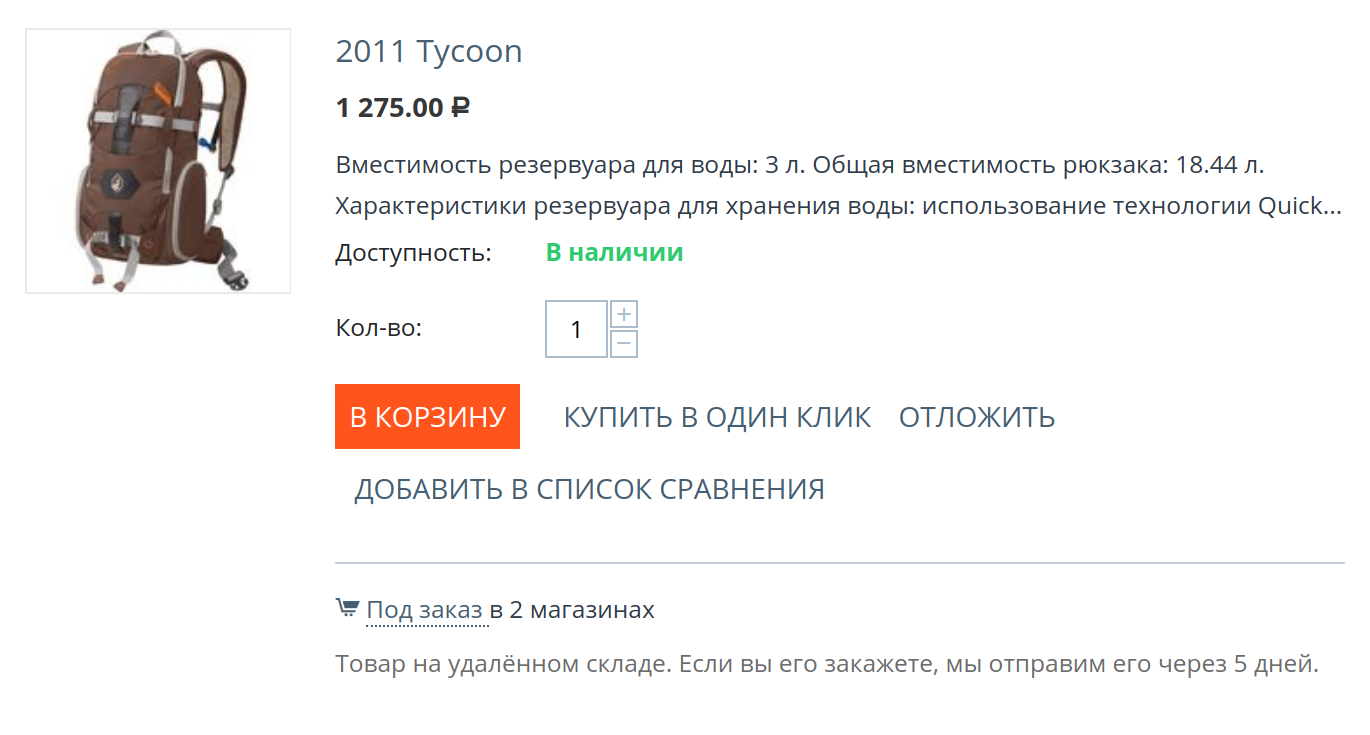Click the Доступность label
The image size is (1370, 735).
coord(413,253)
